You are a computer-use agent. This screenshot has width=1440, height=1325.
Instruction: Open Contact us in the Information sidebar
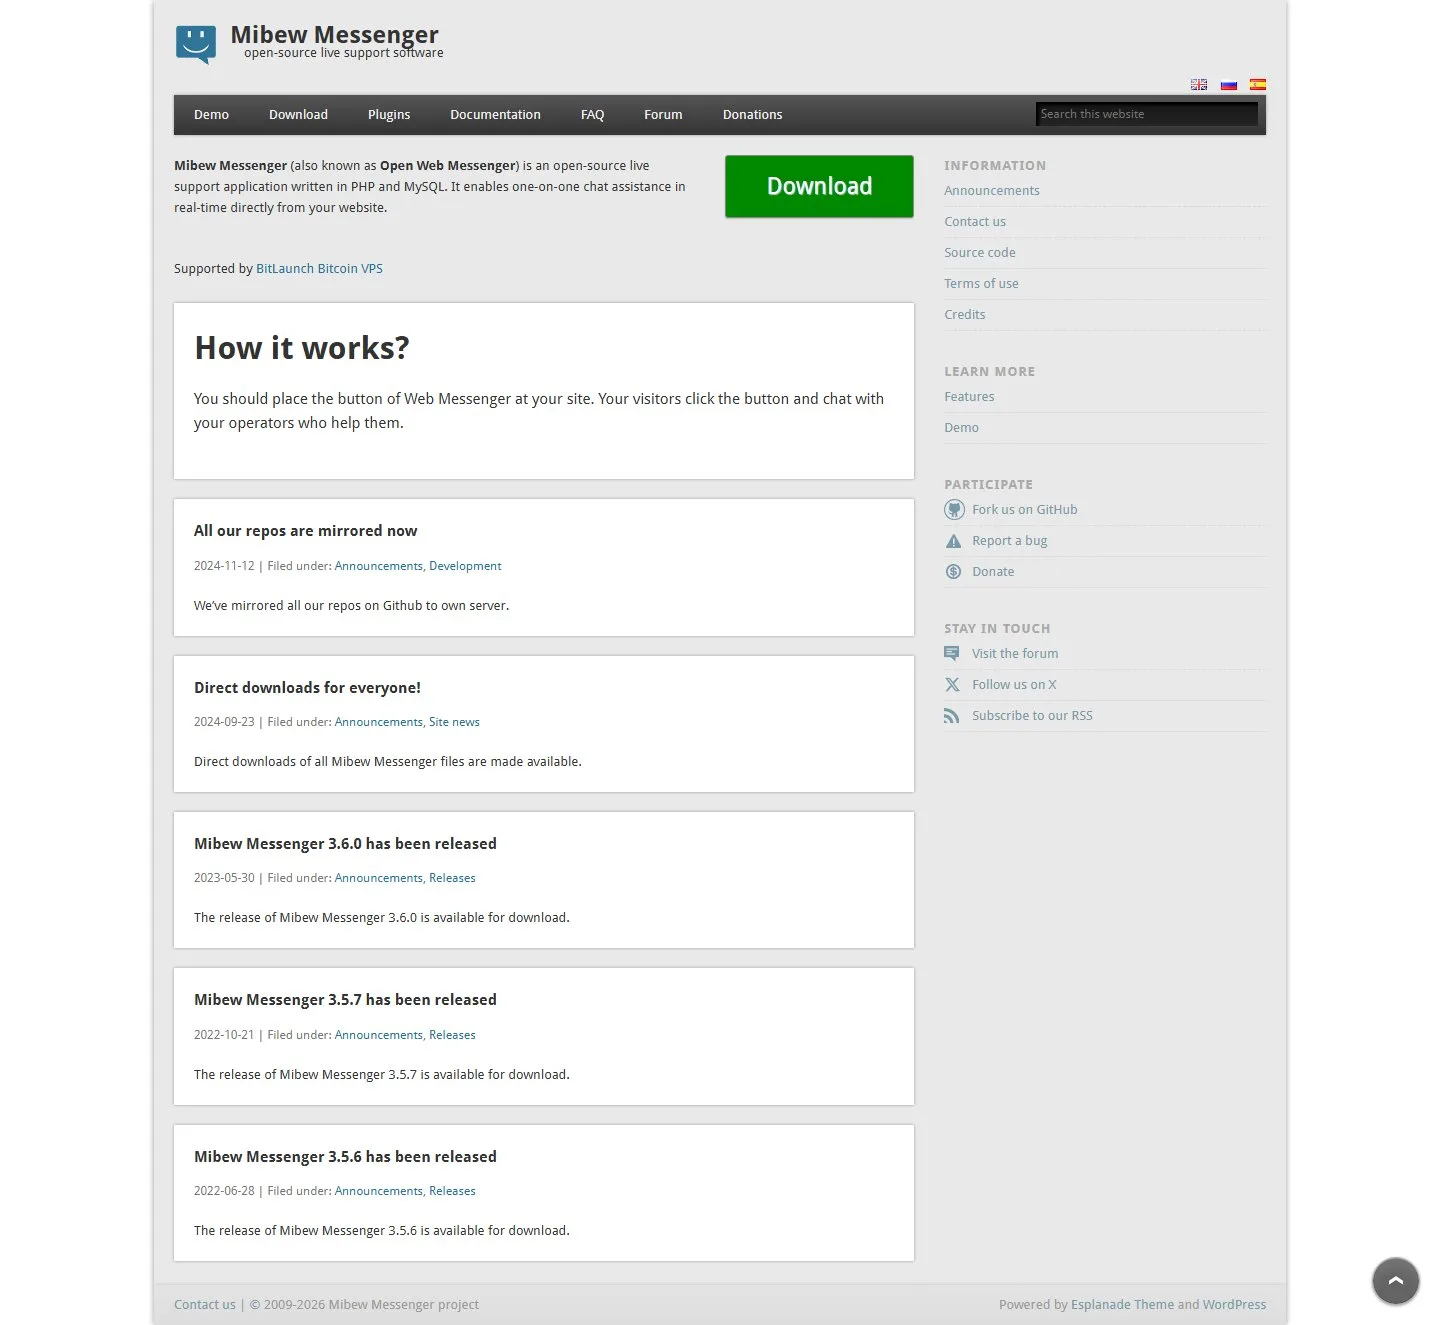[x=975, y=222]
